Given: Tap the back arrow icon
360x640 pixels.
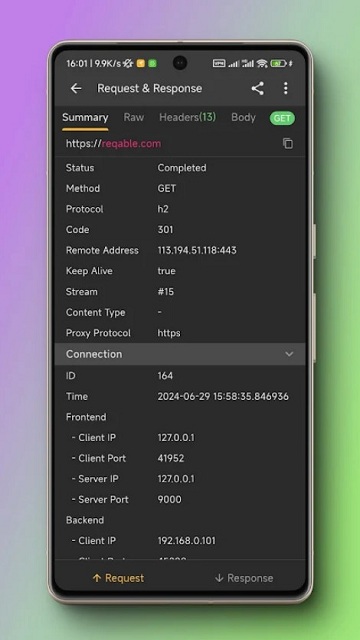Looking at the screenshot, I should pos(76,88).
